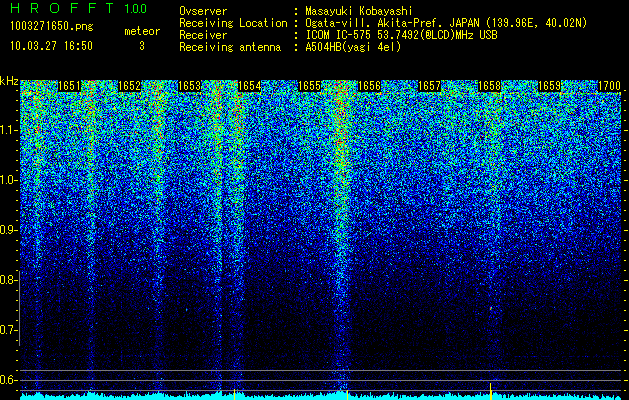Click the meteor count label

[x=142, y=31]
